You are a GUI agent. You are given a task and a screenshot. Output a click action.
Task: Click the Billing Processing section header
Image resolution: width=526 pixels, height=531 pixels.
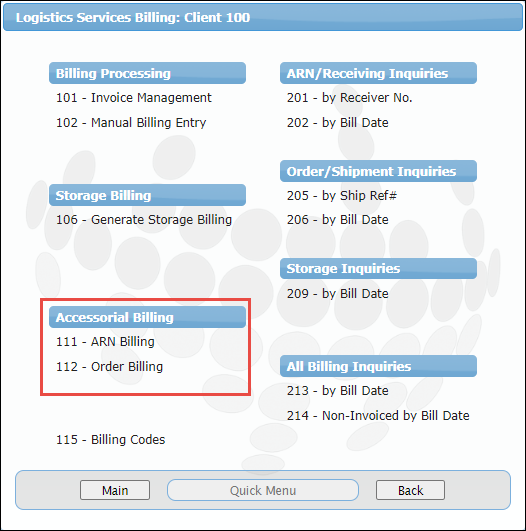pos(147,73)
